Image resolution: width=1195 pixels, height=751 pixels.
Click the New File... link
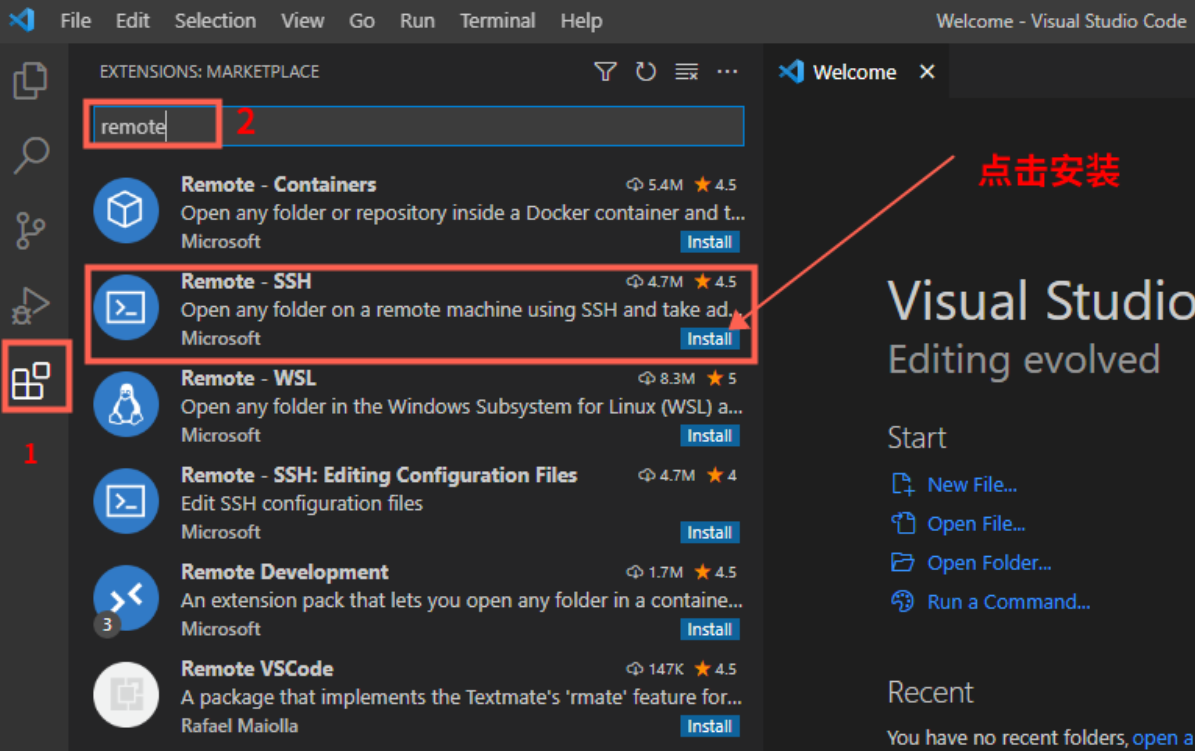point(972,484)
